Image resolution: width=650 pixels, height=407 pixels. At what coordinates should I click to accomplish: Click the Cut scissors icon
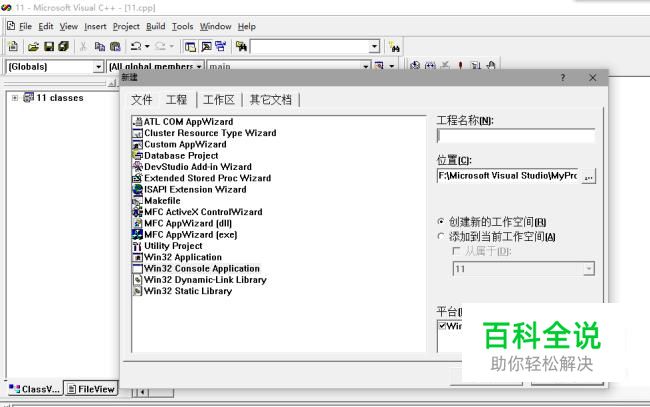click(x=83, y=46)
